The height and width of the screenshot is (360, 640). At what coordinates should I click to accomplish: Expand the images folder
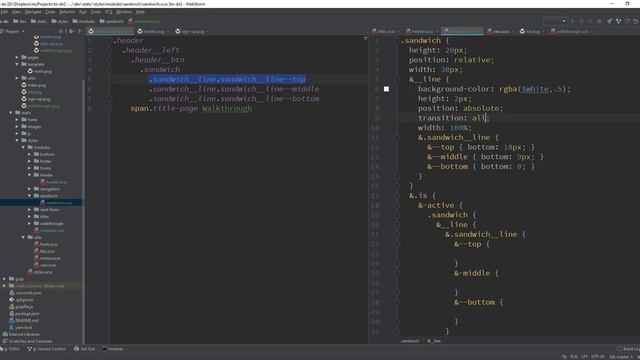pyautogui.click(x=17, y=127)
